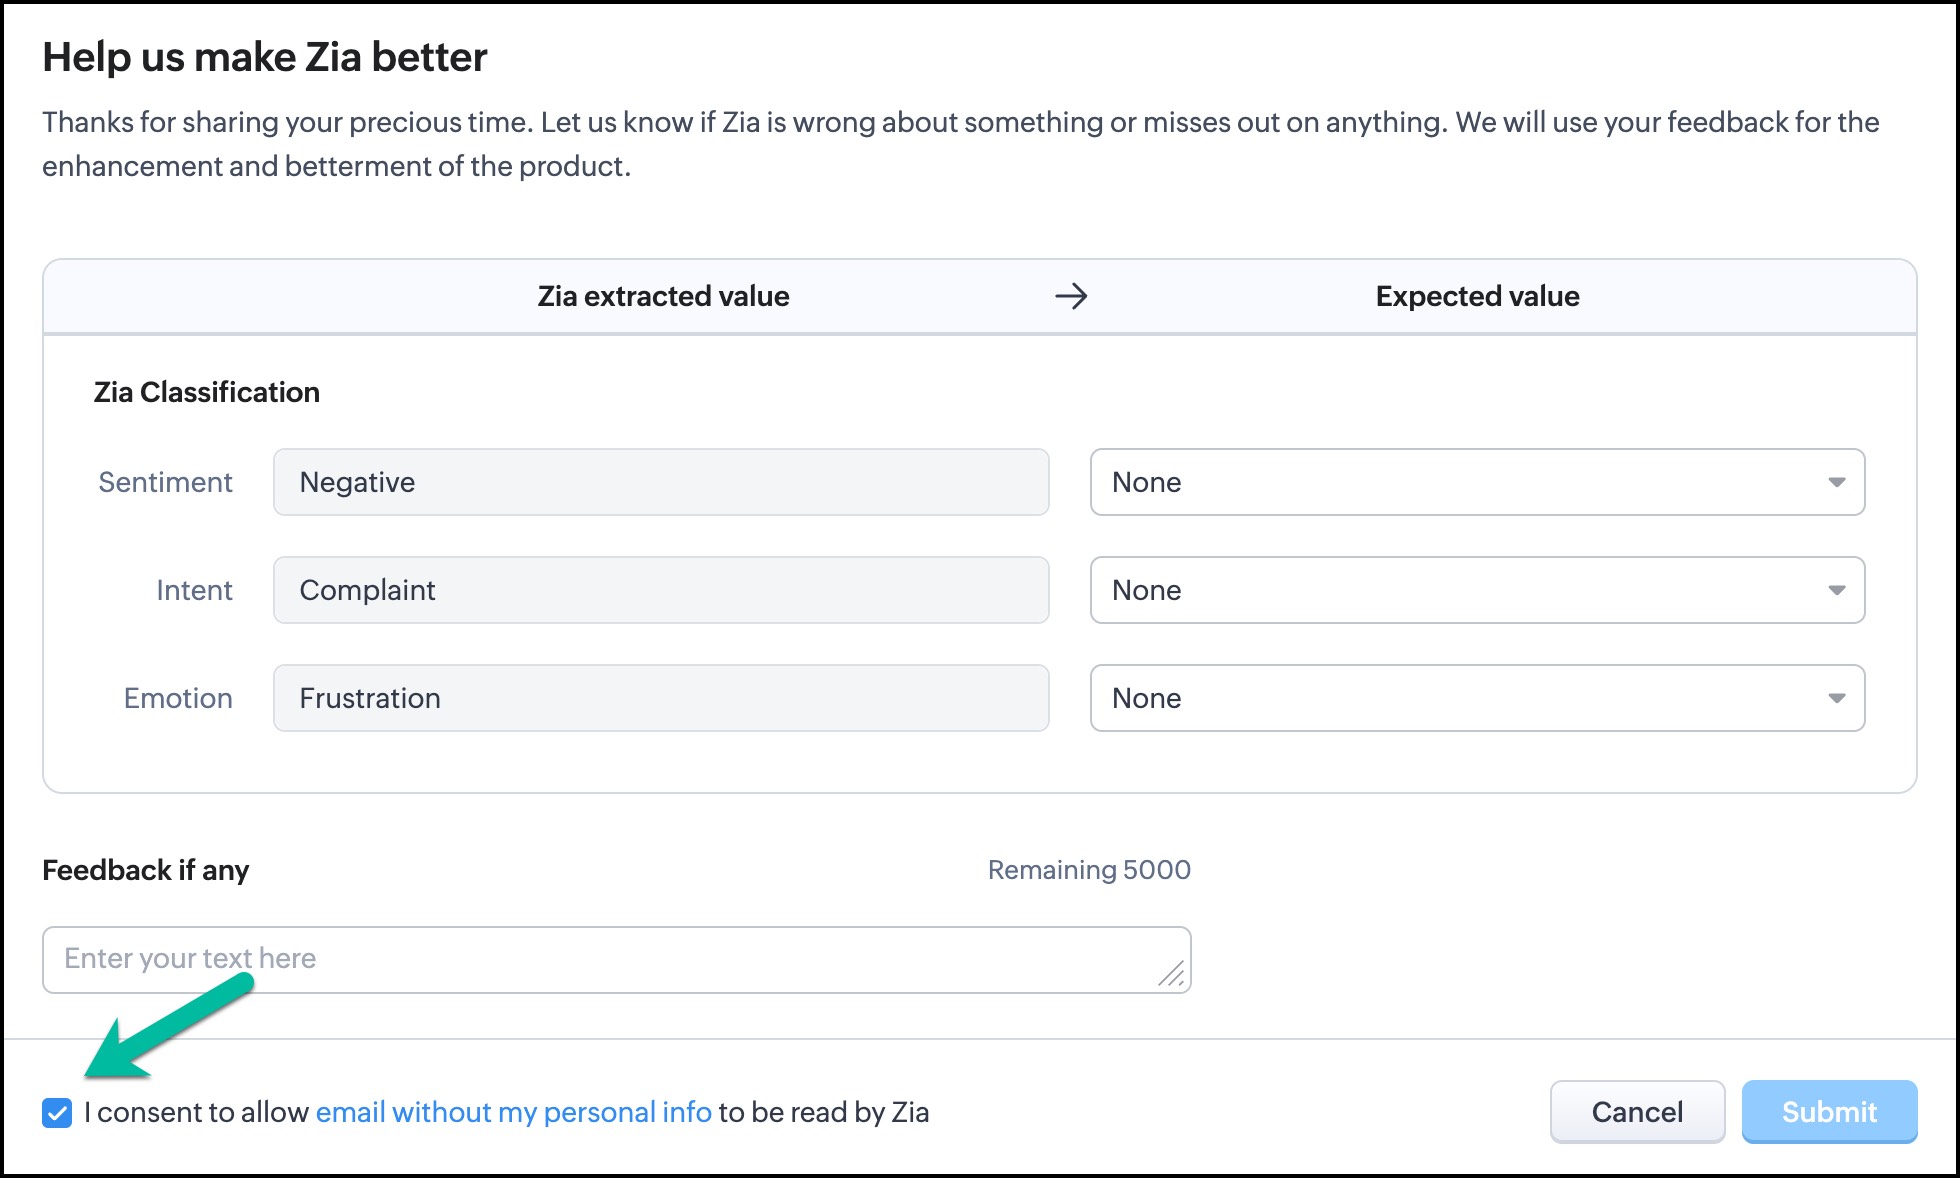Image resolution: width=1960 pixels, height=1178 pixels.
Task: Uncheck the Zia email consent checkbox
Action: point(57,1112)
